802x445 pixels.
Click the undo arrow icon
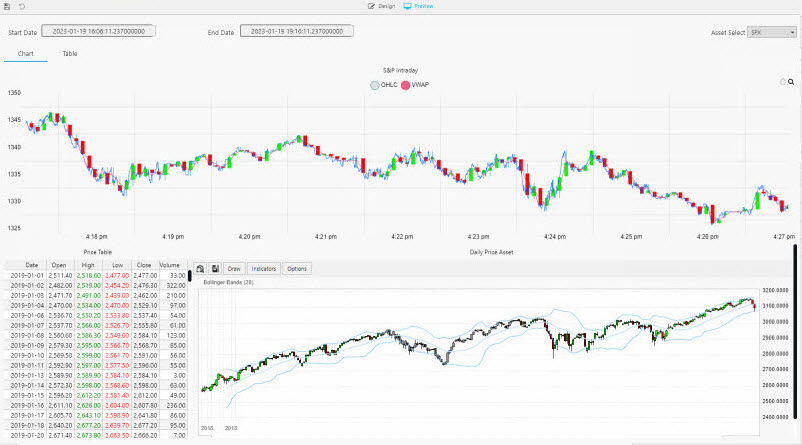pyautogui.click(x=22, y=6)
